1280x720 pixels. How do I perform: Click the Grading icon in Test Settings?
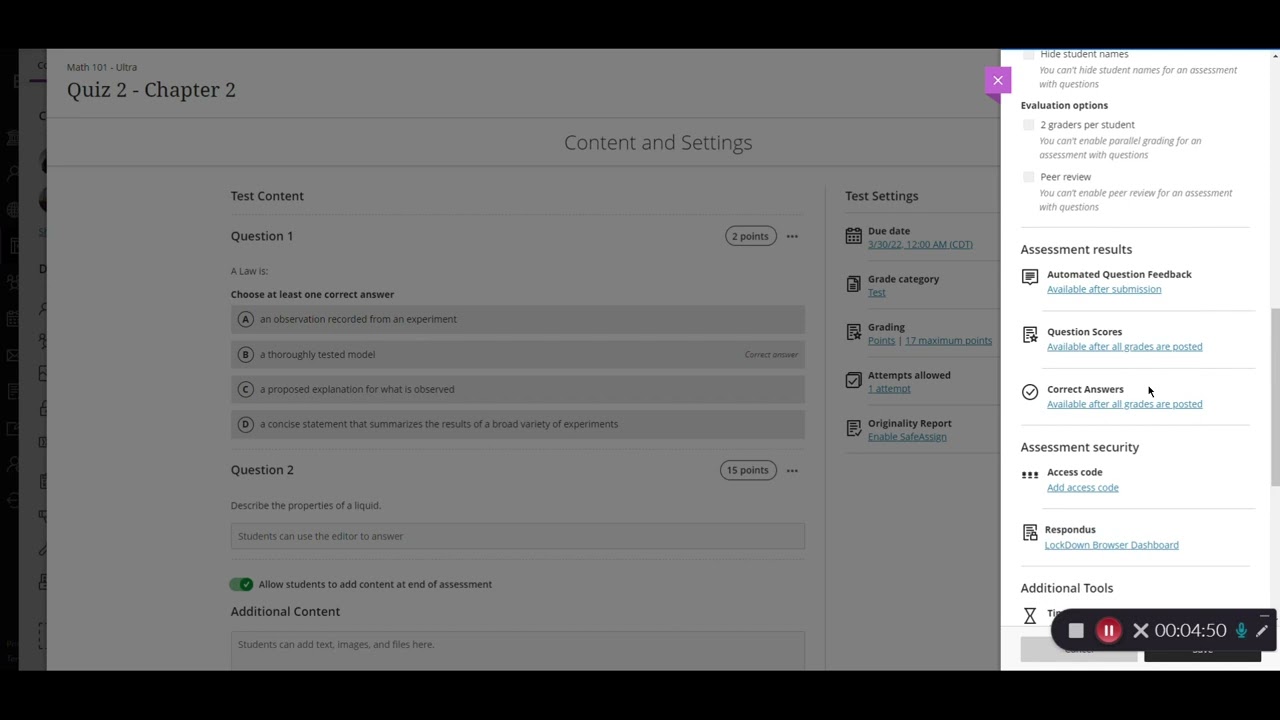point(853,332)
